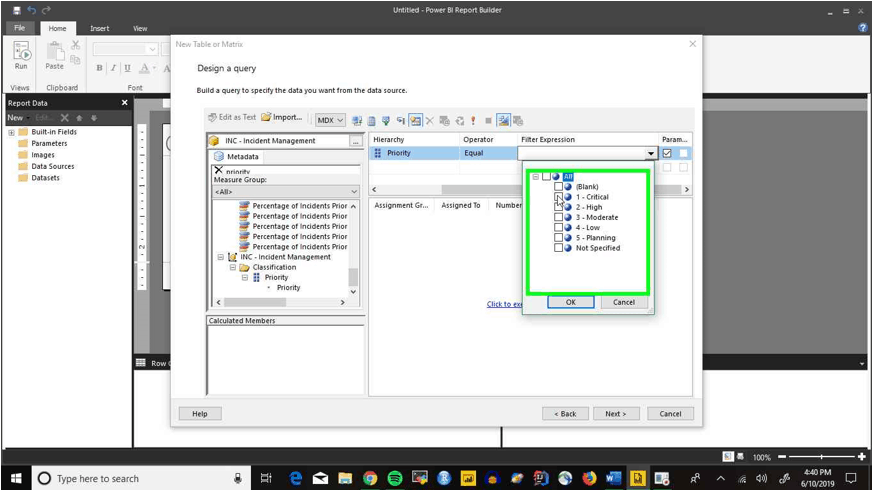Click the zoom out minus button
Viewport: 874px width, 492px height.
pos(782,457)
